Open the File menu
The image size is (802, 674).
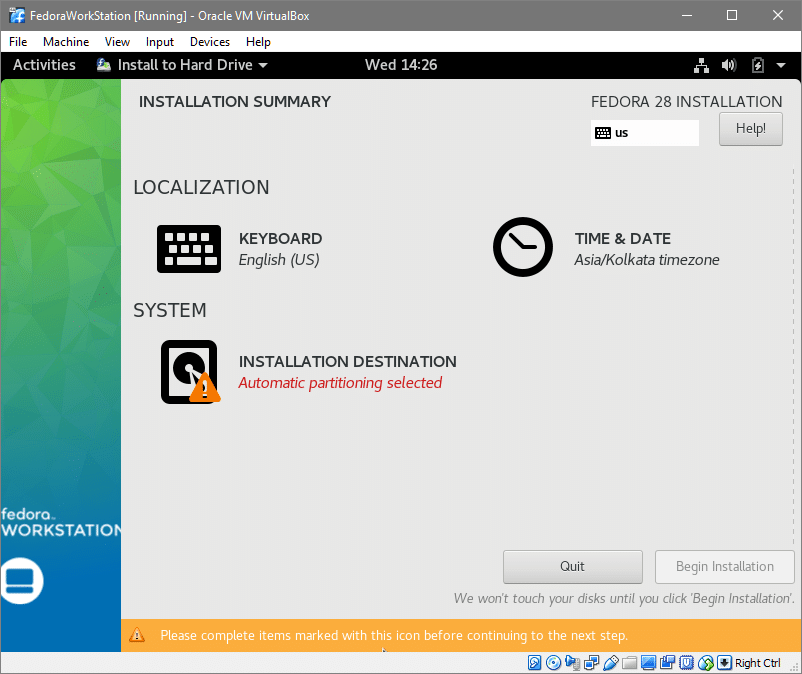[x=18, y=42]
